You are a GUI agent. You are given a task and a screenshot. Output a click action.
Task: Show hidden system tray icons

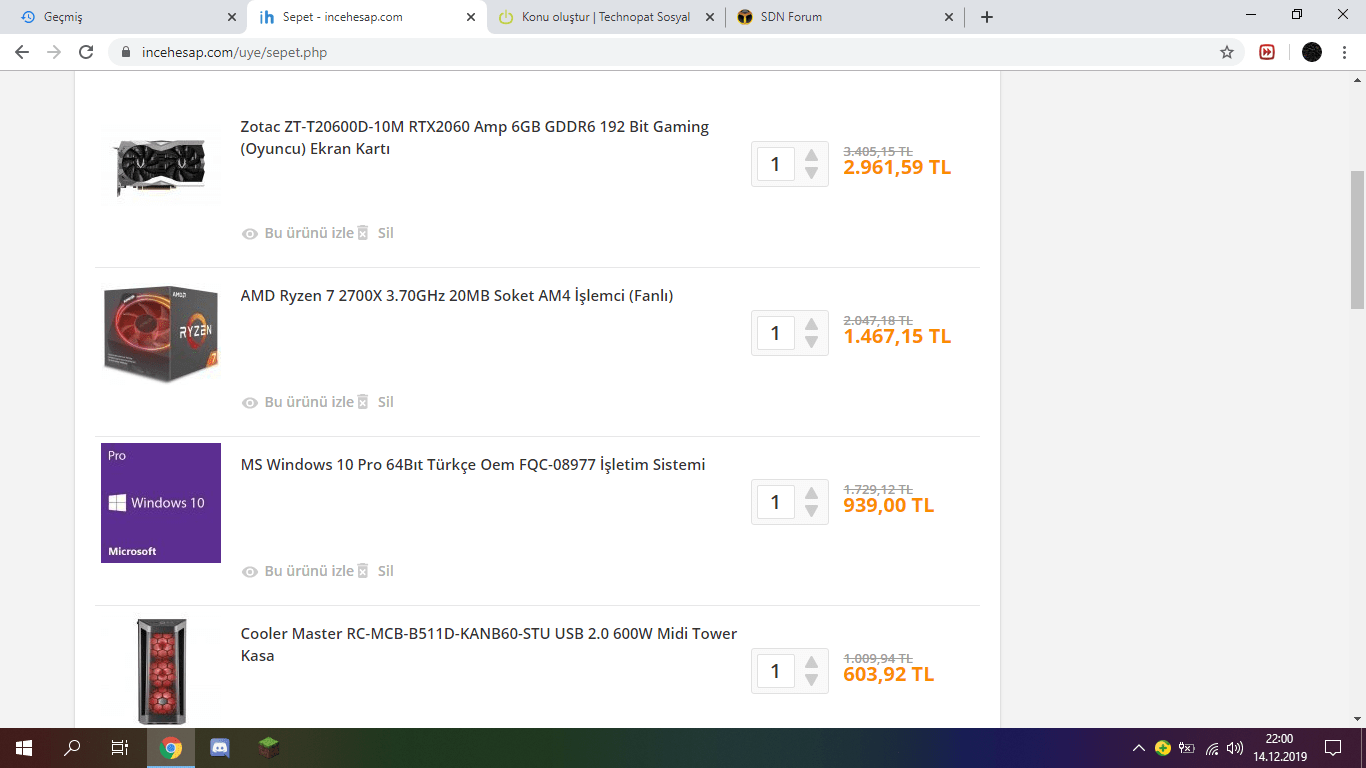(x=1139, y=748)
